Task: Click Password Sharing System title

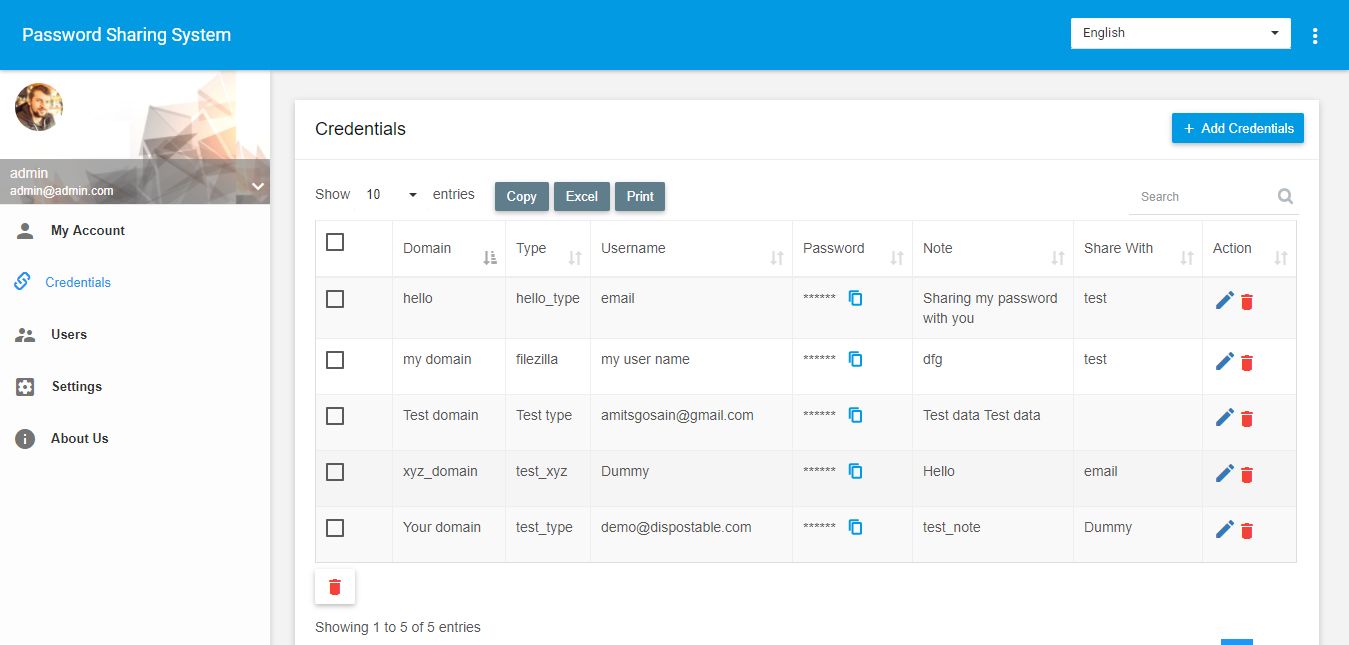Action: [126, 35]
